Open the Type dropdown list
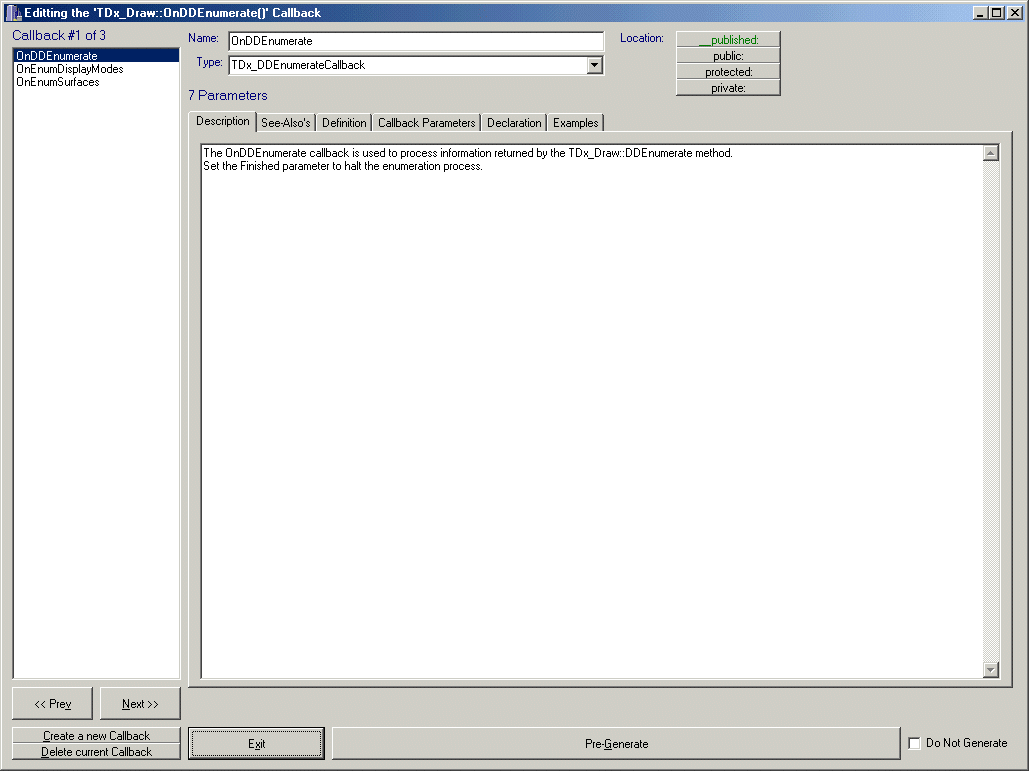1029x771 pixels. pyautogui.click(x=595, y=65)
